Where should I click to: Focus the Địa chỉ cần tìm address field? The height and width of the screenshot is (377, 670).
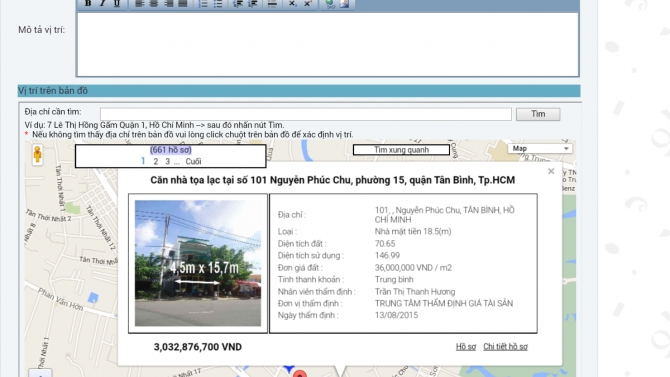[306, 114]
